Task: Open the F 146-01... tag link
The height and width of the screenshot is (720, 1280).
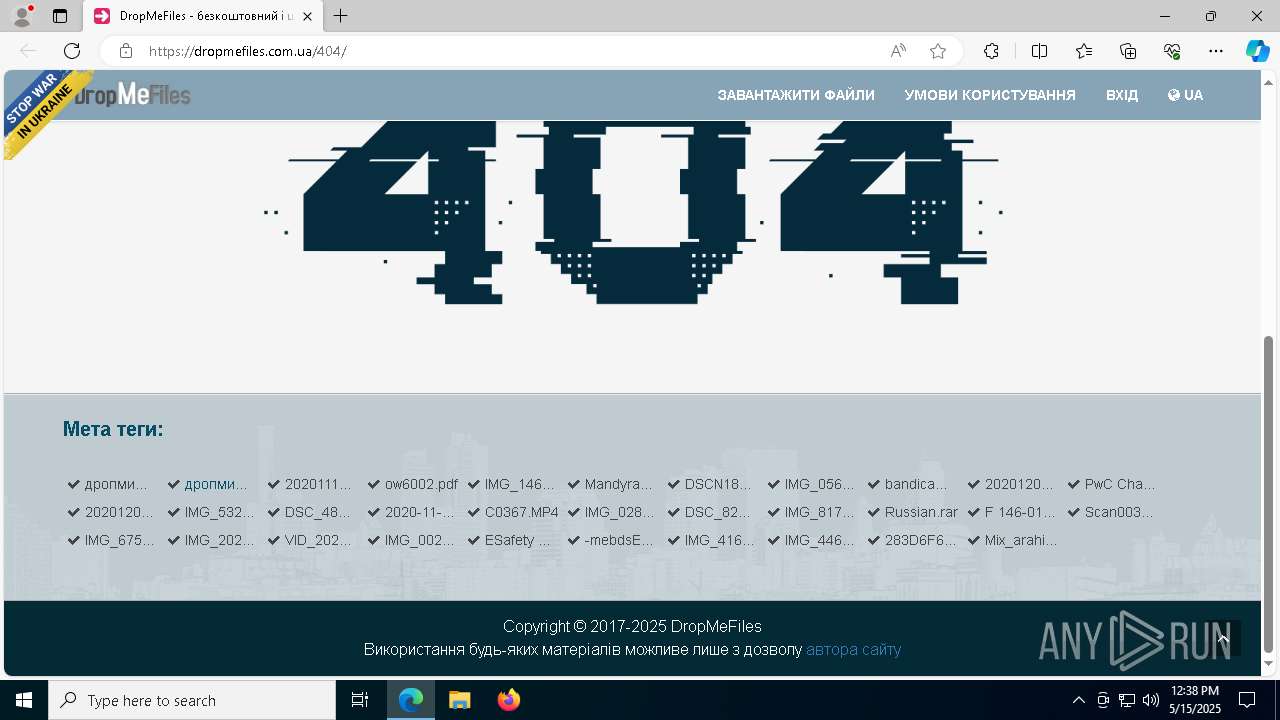Action: [1020, 512]
